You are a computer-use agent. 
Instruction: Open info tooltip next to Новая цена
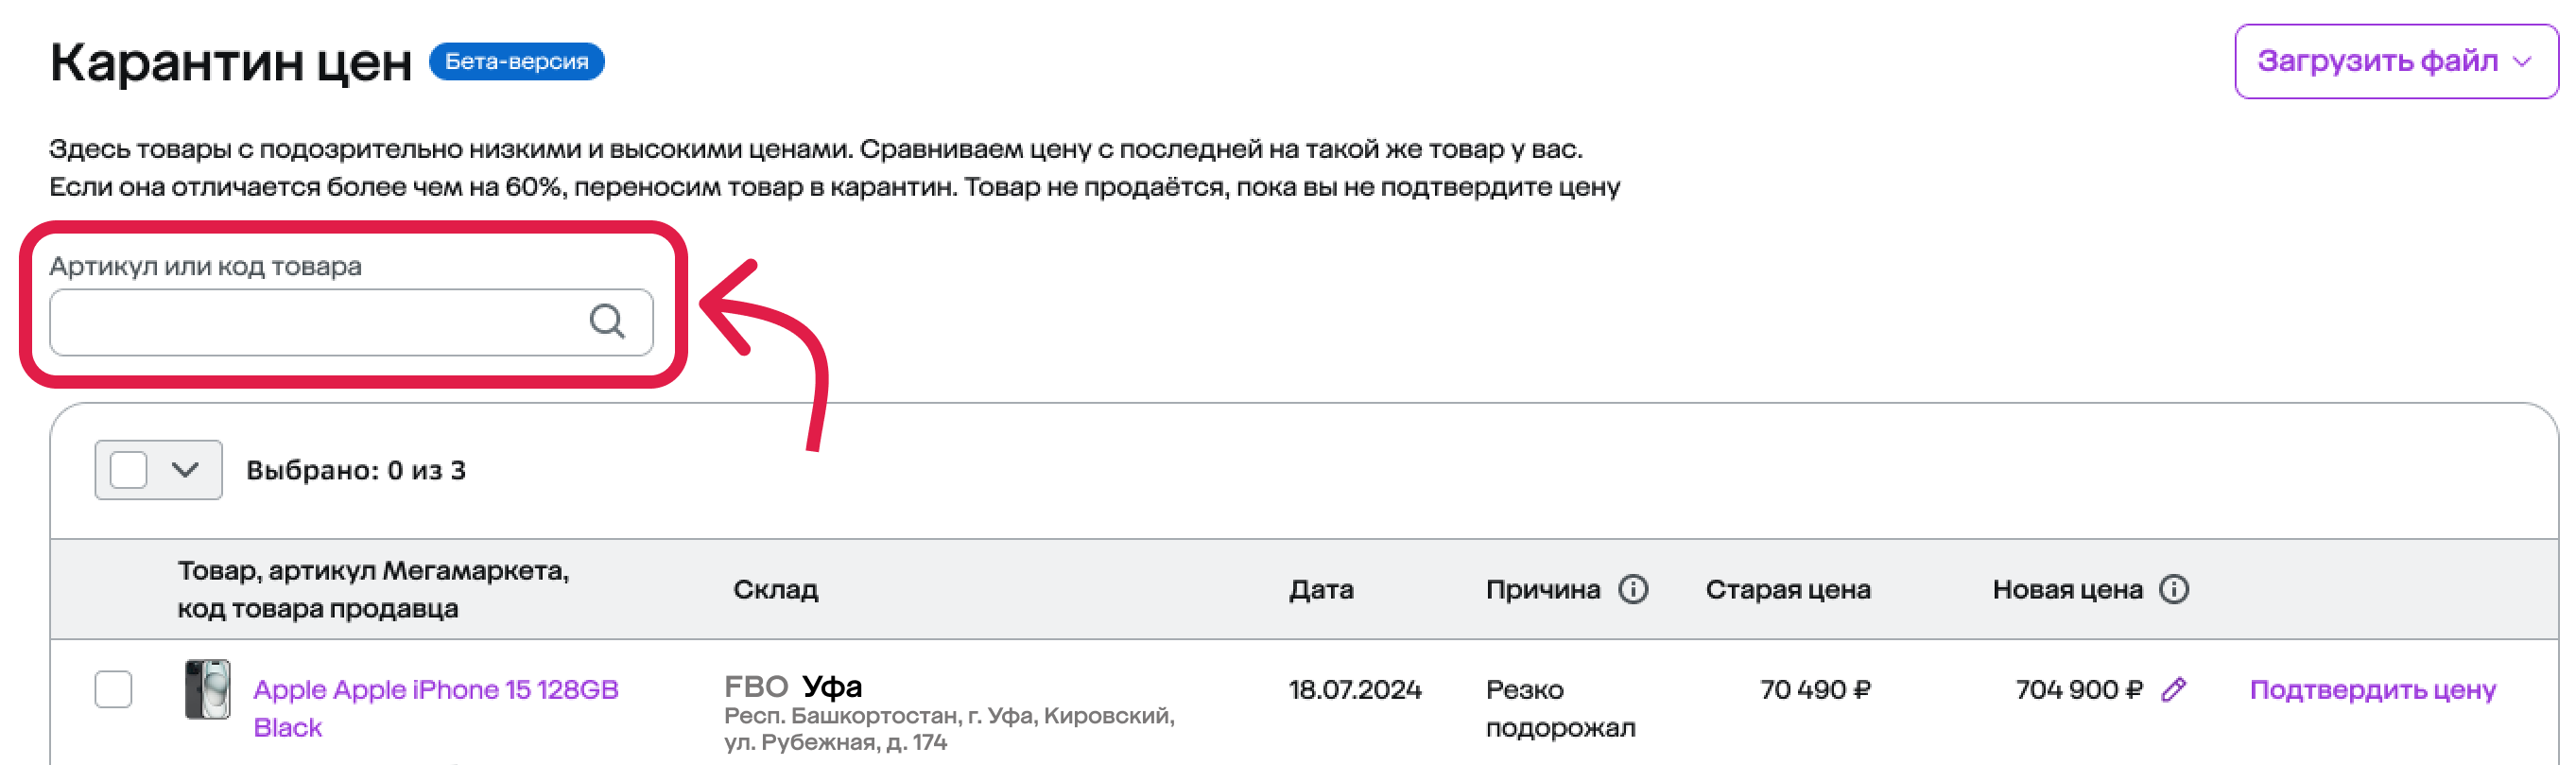pyautogui.click(x=2174, y=589)
